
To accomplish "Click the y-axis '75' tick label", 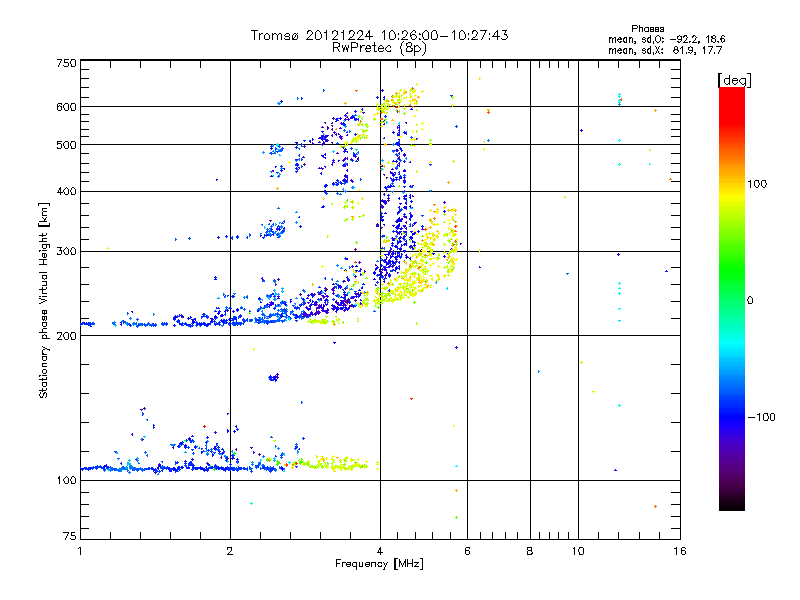I will (x=70, y=536).
